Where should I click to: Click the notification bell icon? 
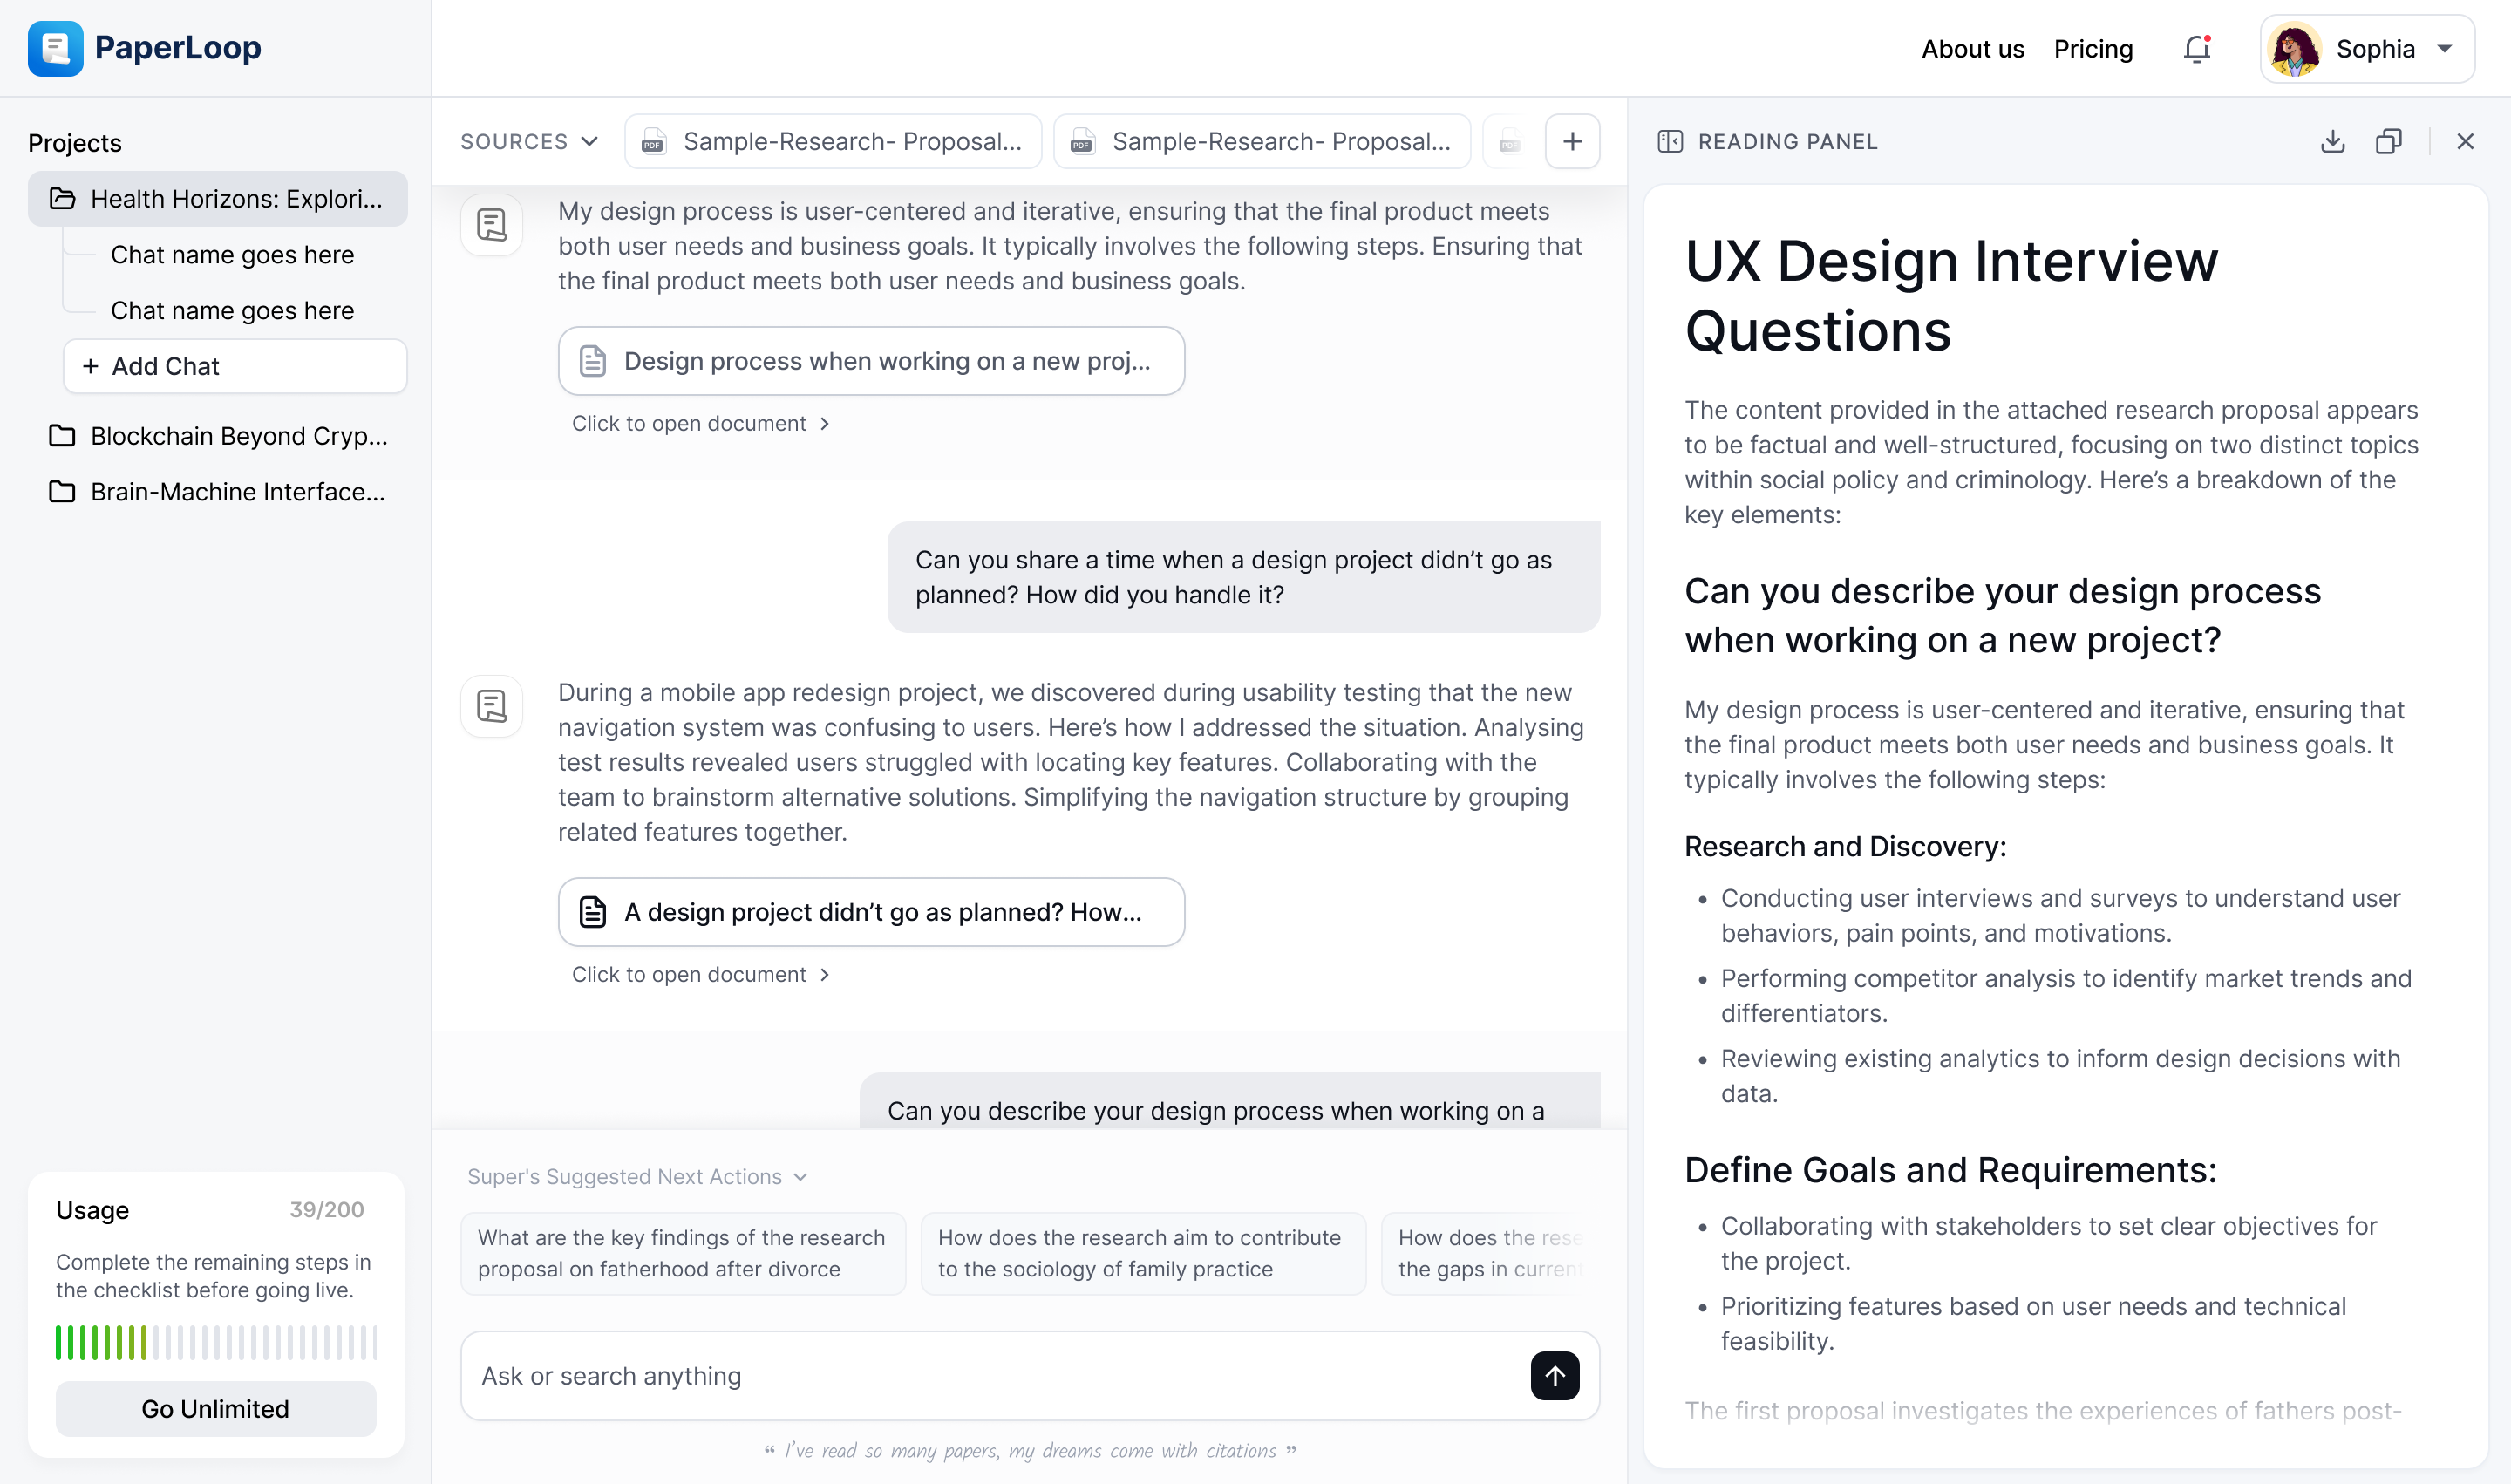pyautogui.click(x=2196, y=49)
